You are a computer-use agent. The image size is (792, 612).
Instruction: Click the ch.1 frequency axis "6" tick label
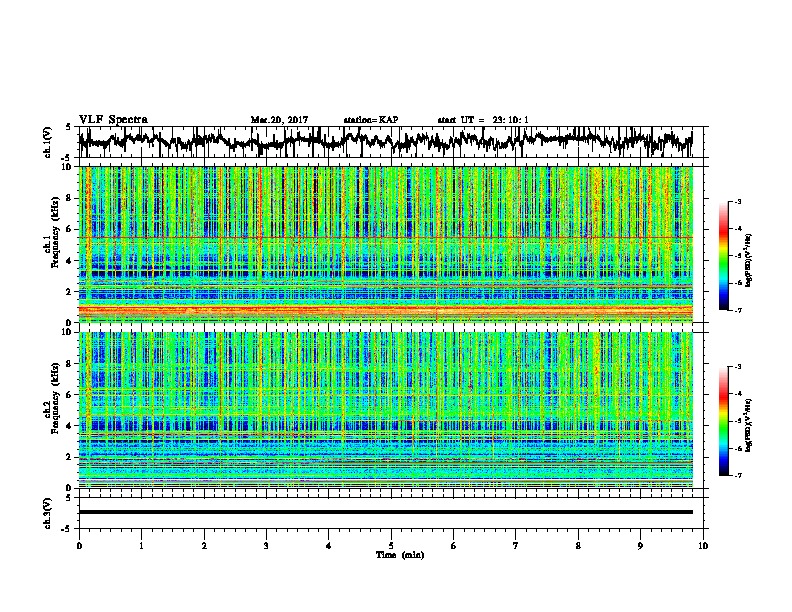(x=69, y=229)
